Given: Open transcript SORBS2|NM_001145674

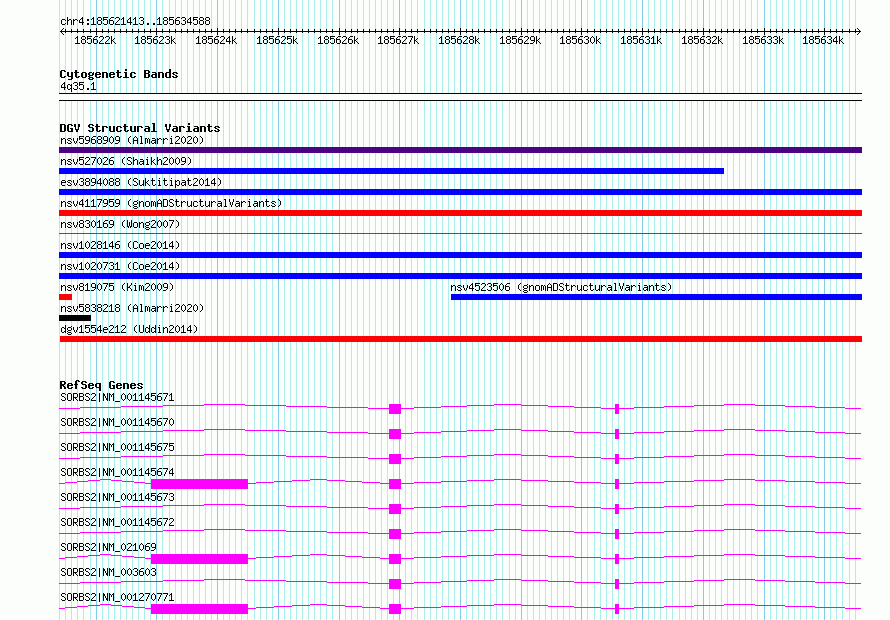Looking at the screenshot, I should coord(117,472).
